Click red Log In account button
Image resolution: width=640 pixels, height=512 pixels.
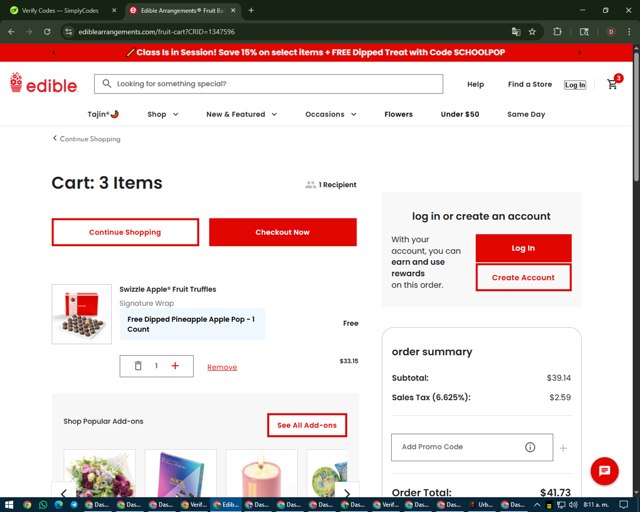point(523,248)
